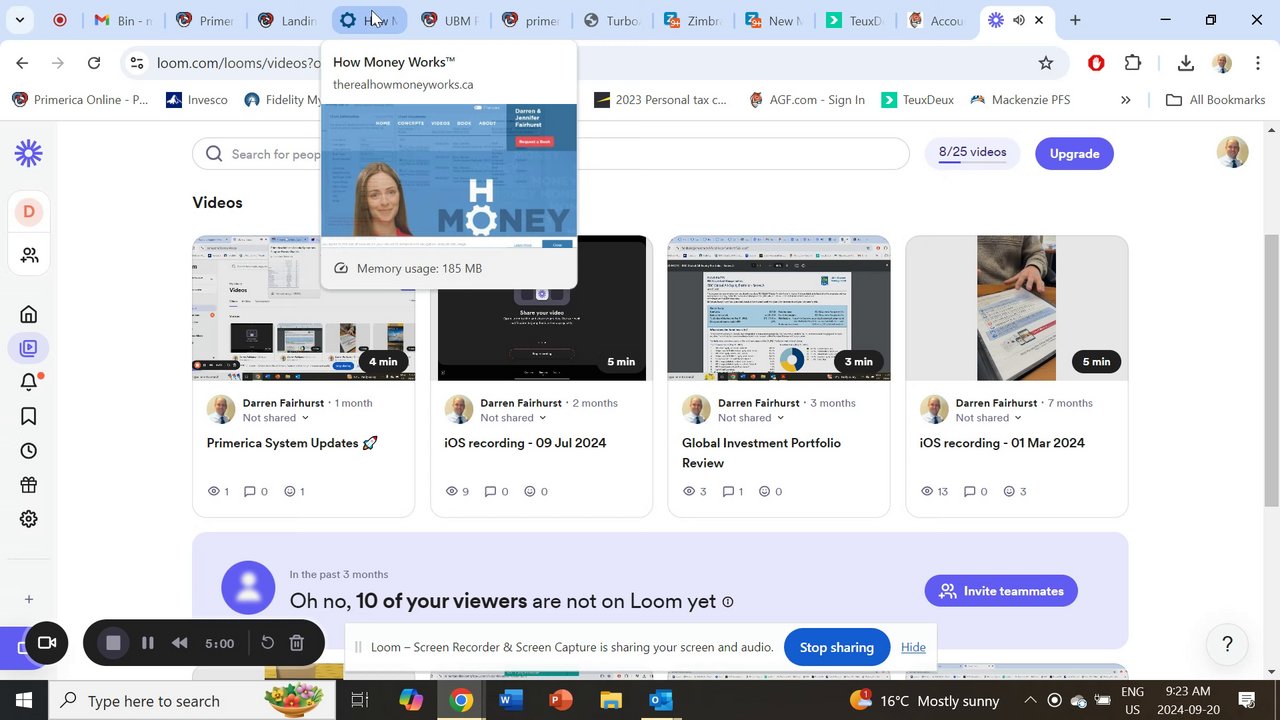Open the Windows Start menu
Screen dimensions: 1280x720
pyautogui.click(x=24, y=700)
